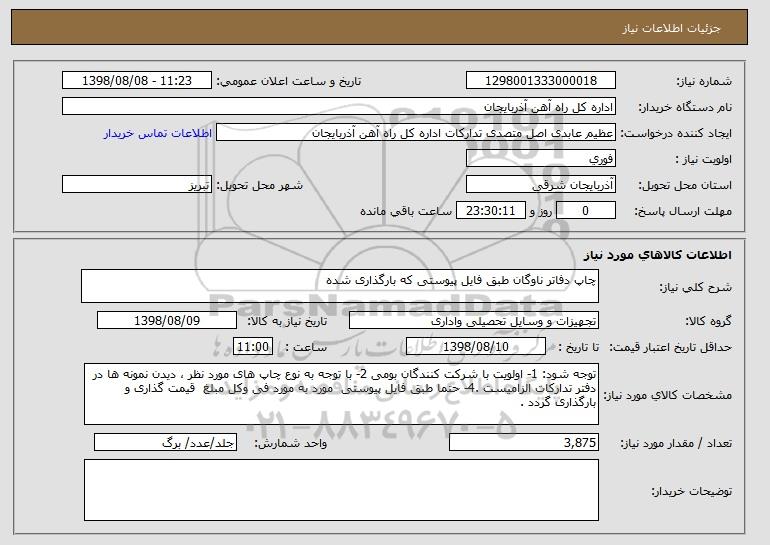Click the استان محل تحویل label
Viewport: 770px width, 545px height.
click(x=685, y=185)
